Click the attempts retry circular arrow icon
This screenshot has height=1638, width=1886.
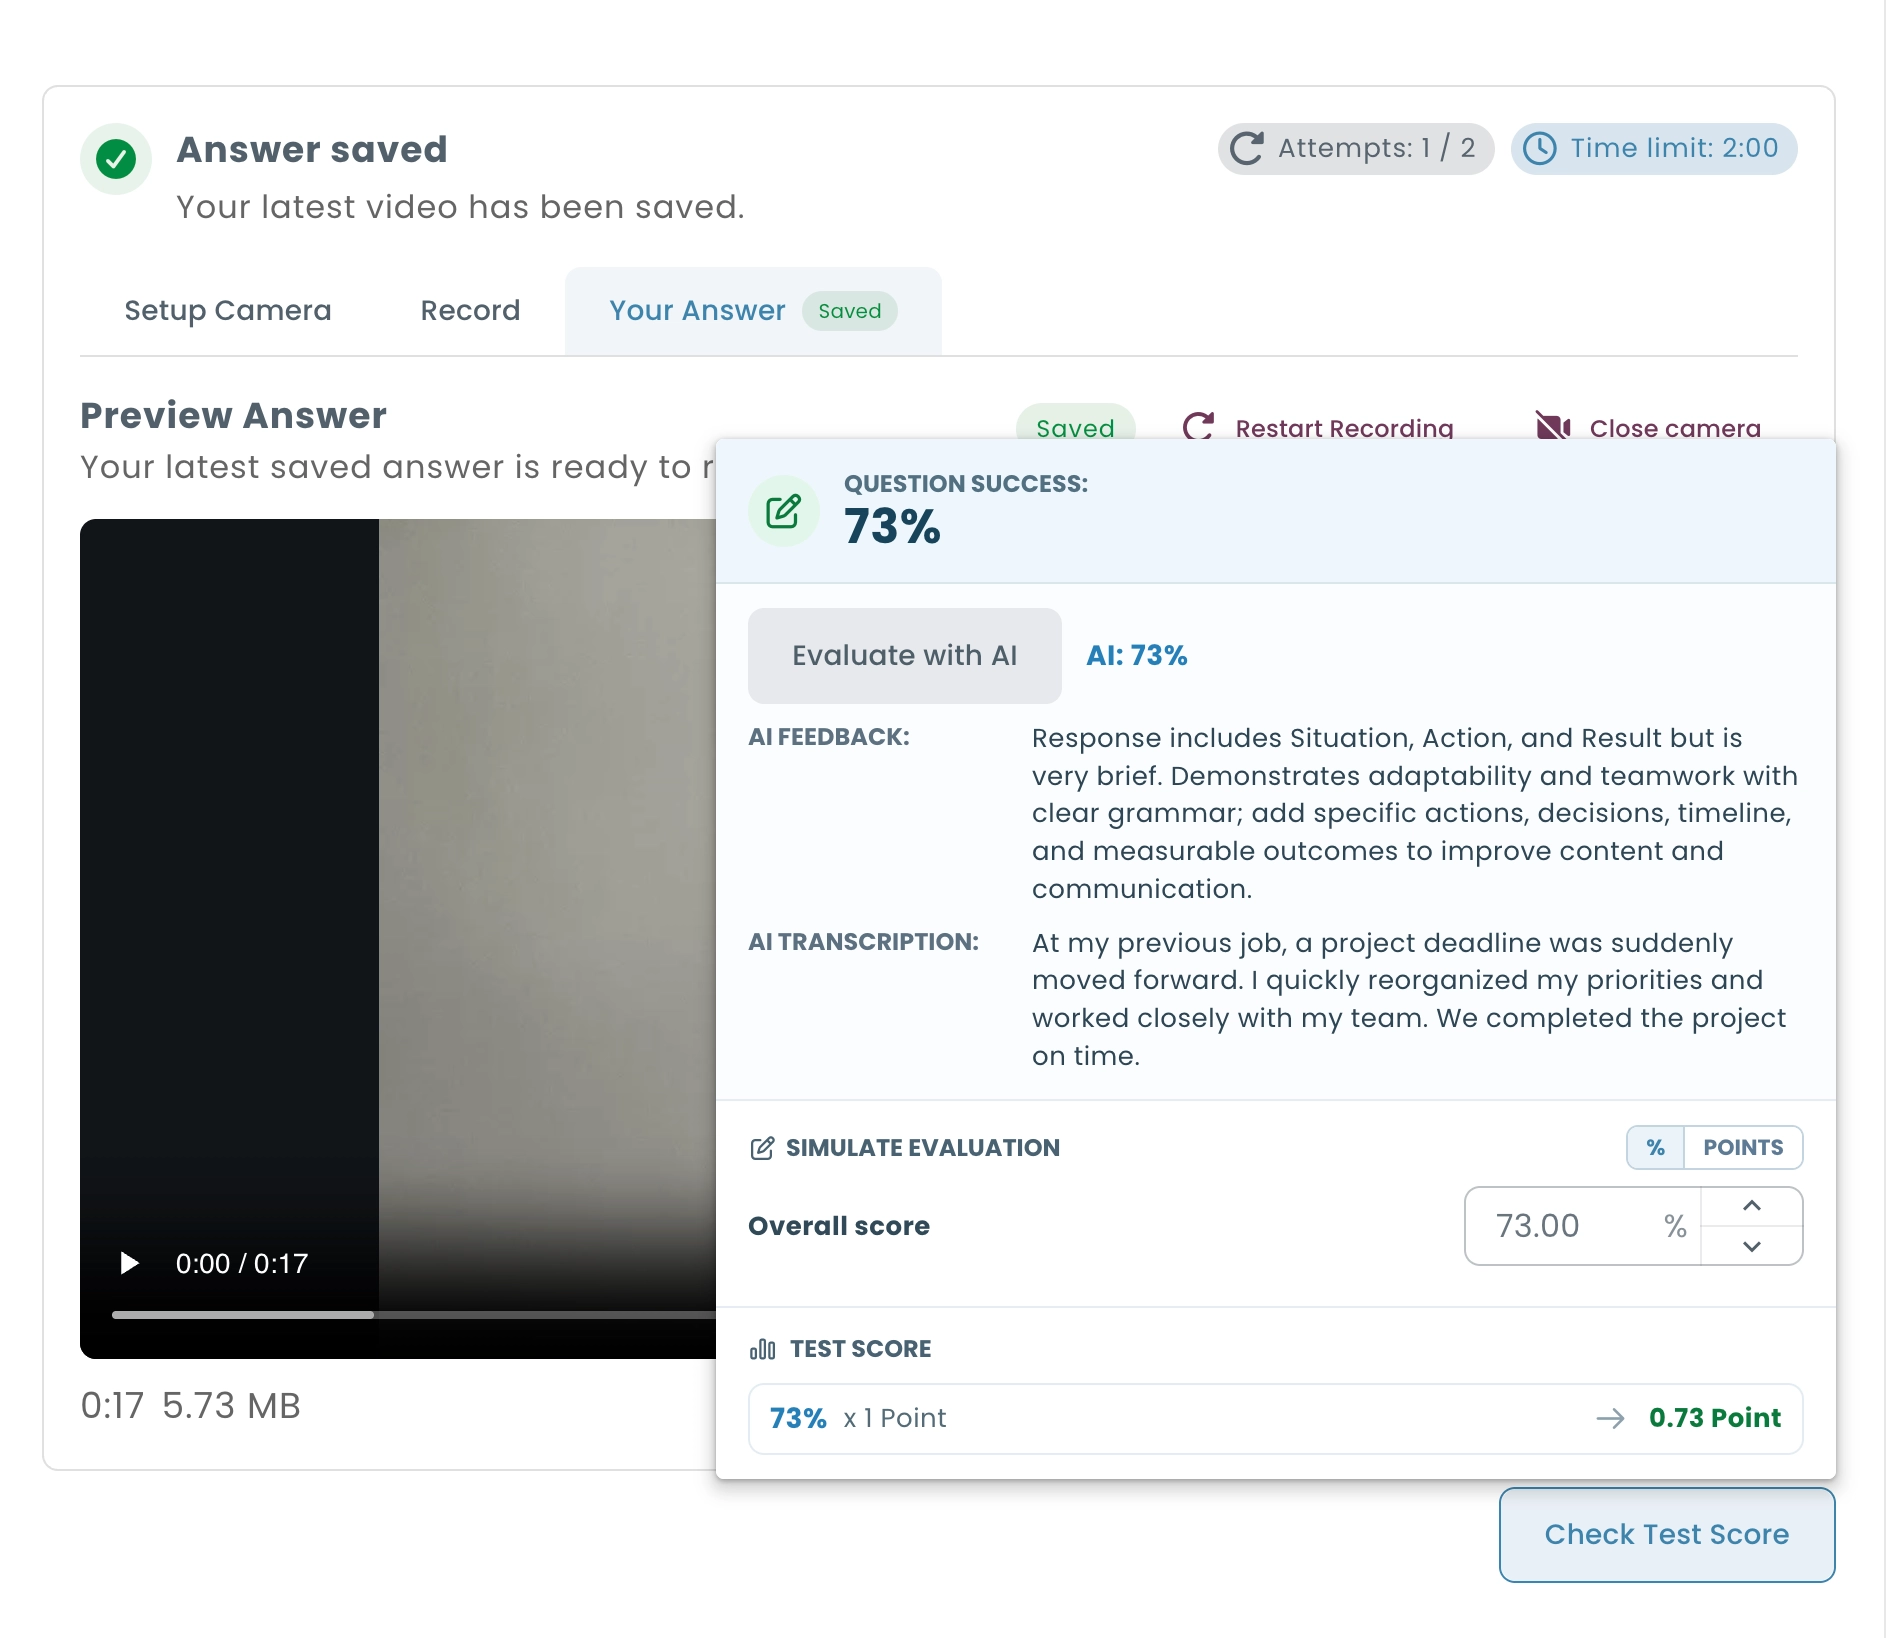tap(1247, 149)
